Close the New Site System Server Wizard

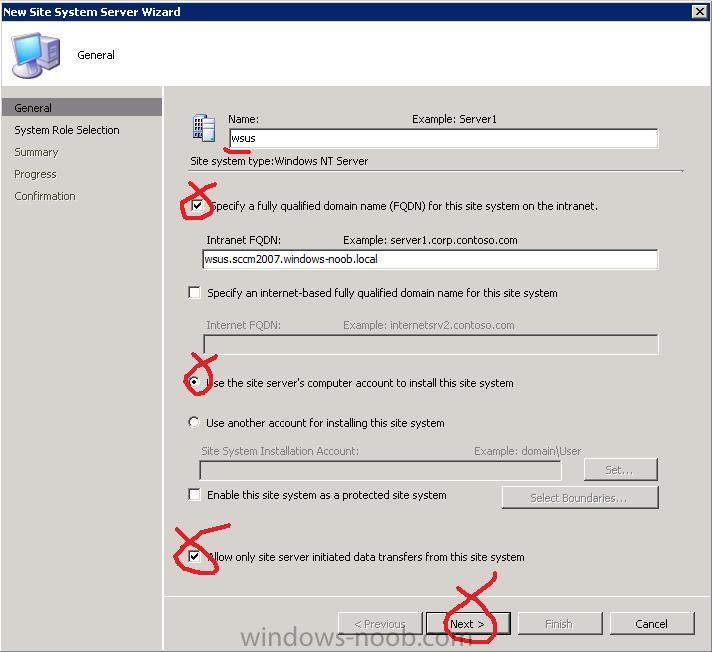point(700,12)
